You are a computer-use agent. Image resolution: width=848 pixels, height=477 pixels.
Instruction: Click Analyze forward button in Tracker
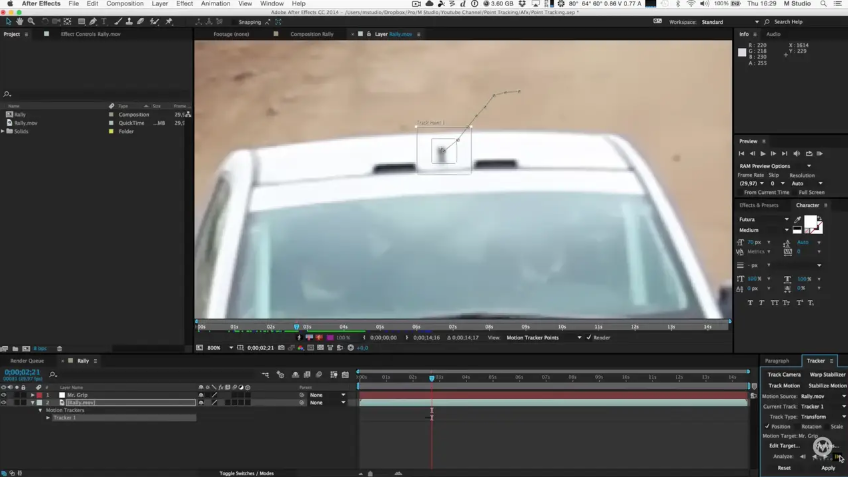pos(825,457)
